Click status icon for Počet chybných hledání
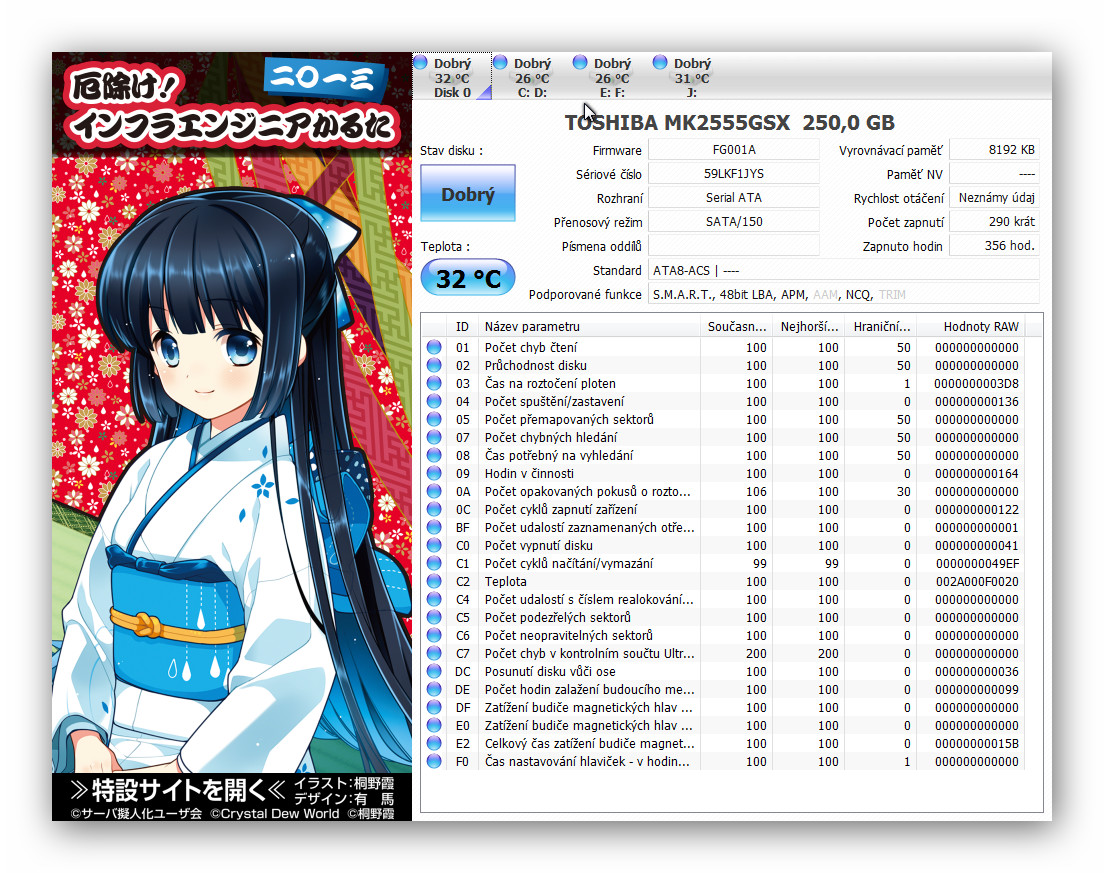Image resolution: width=1104 pixels, height=873 pixels. pyautogui.click(x=434, y=437)
